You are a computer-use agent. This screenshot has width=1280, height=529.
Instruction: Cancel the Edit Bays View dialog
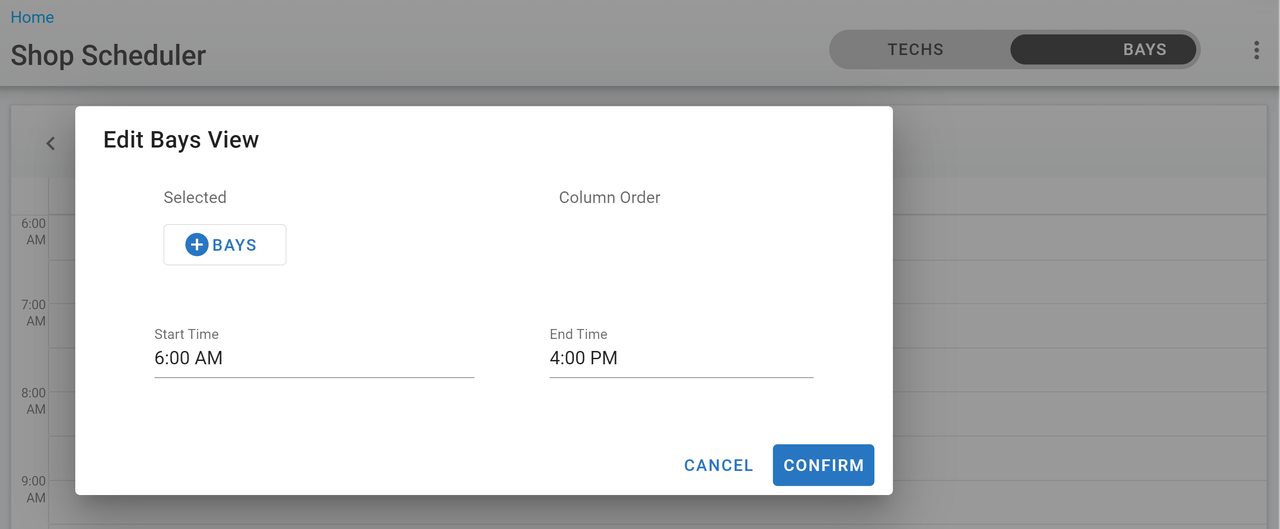718,466
